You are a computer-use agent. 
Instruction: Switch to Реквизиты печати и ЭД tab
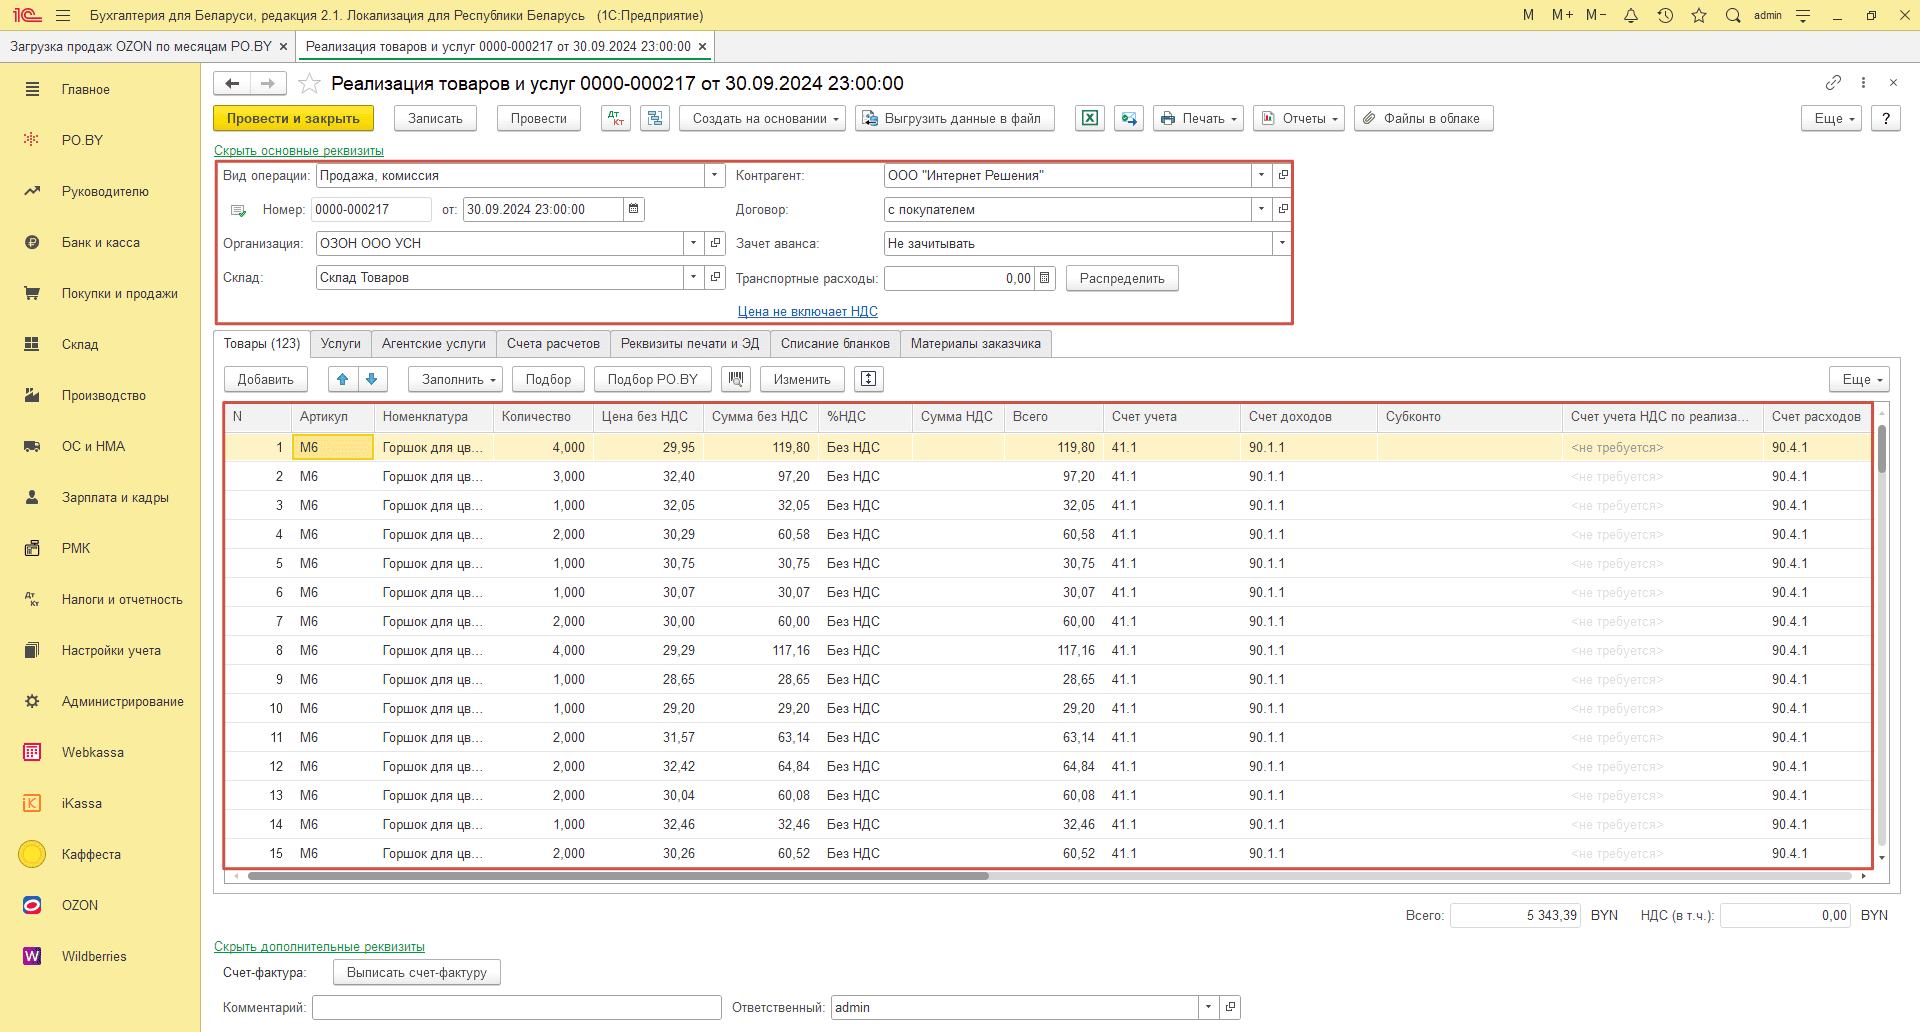click(x=690, y=343)
